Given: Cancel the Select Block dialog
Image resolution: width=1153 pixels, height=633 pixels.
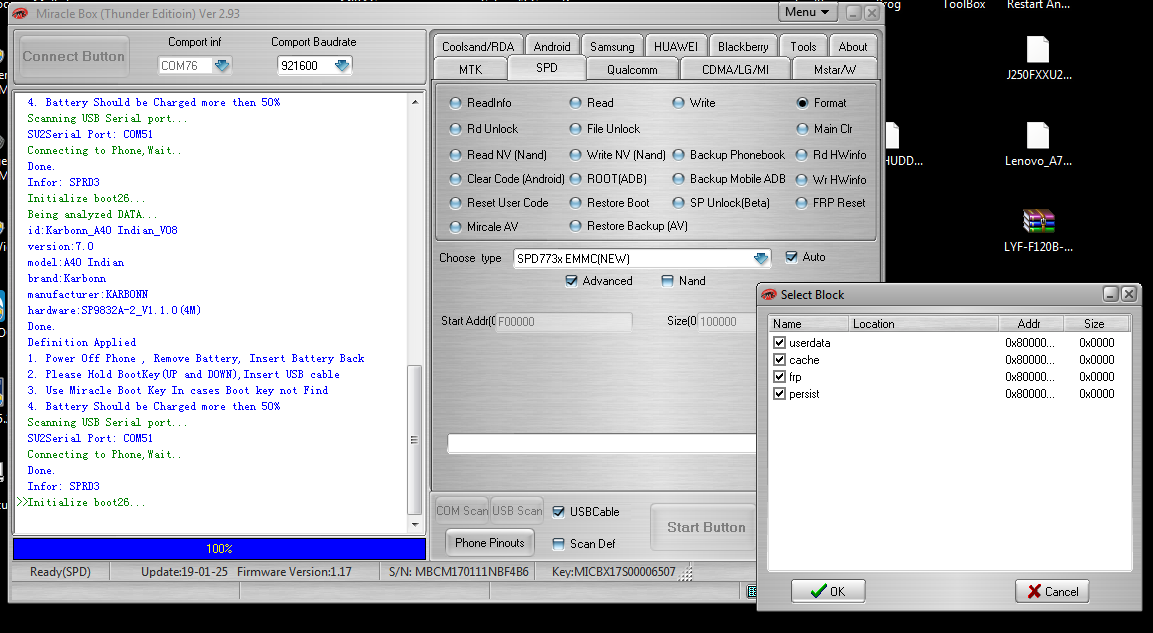Looking at the screenshot, I should 1052,591.
